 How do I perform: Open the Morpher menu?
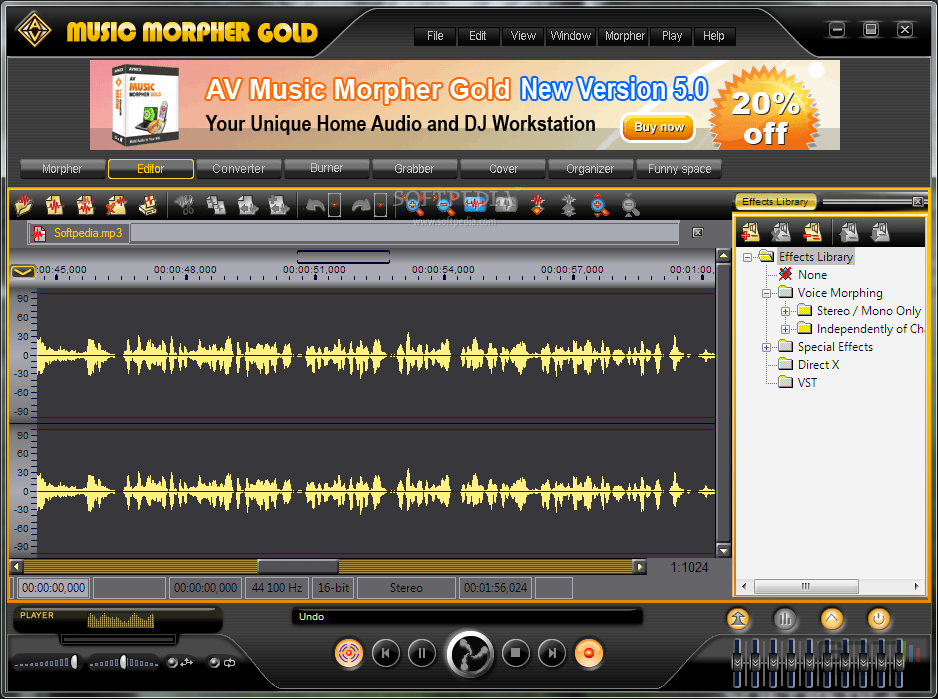(625, 36)
